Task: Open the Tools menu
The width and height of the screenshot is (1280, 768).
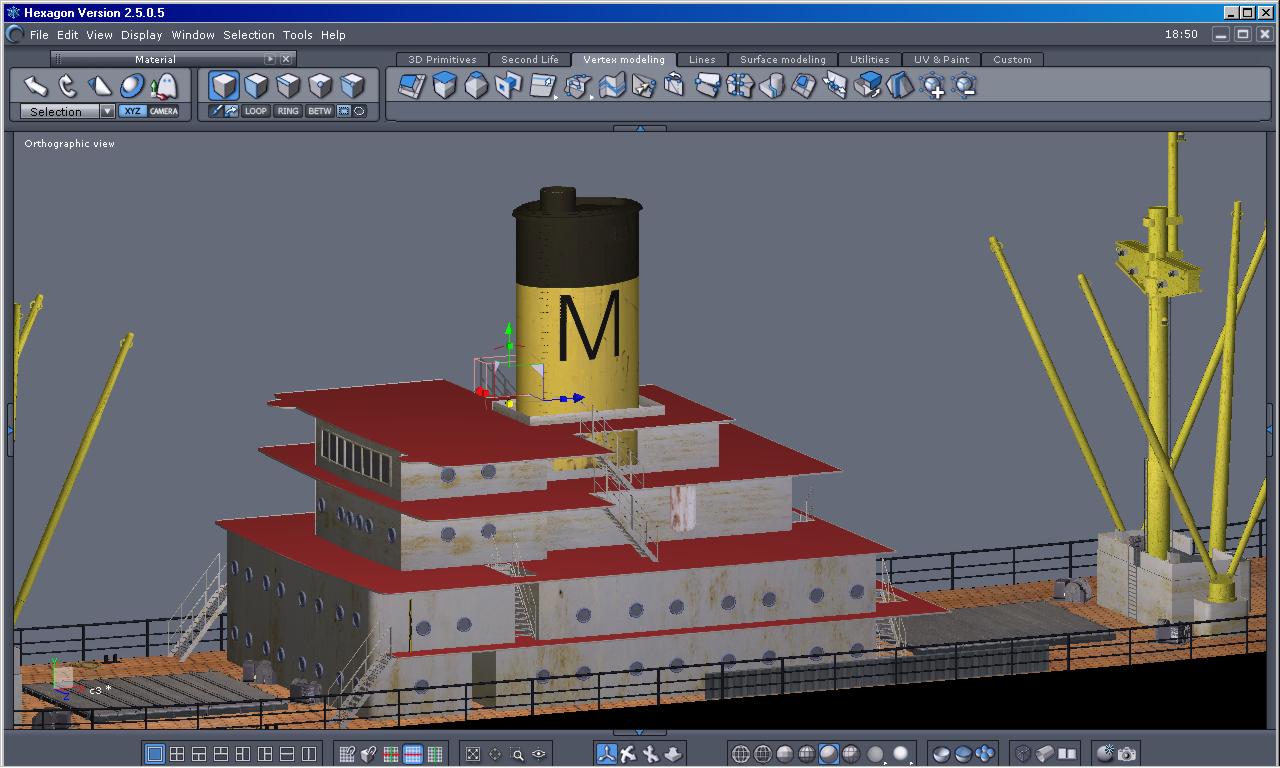Action: [298, 35]
